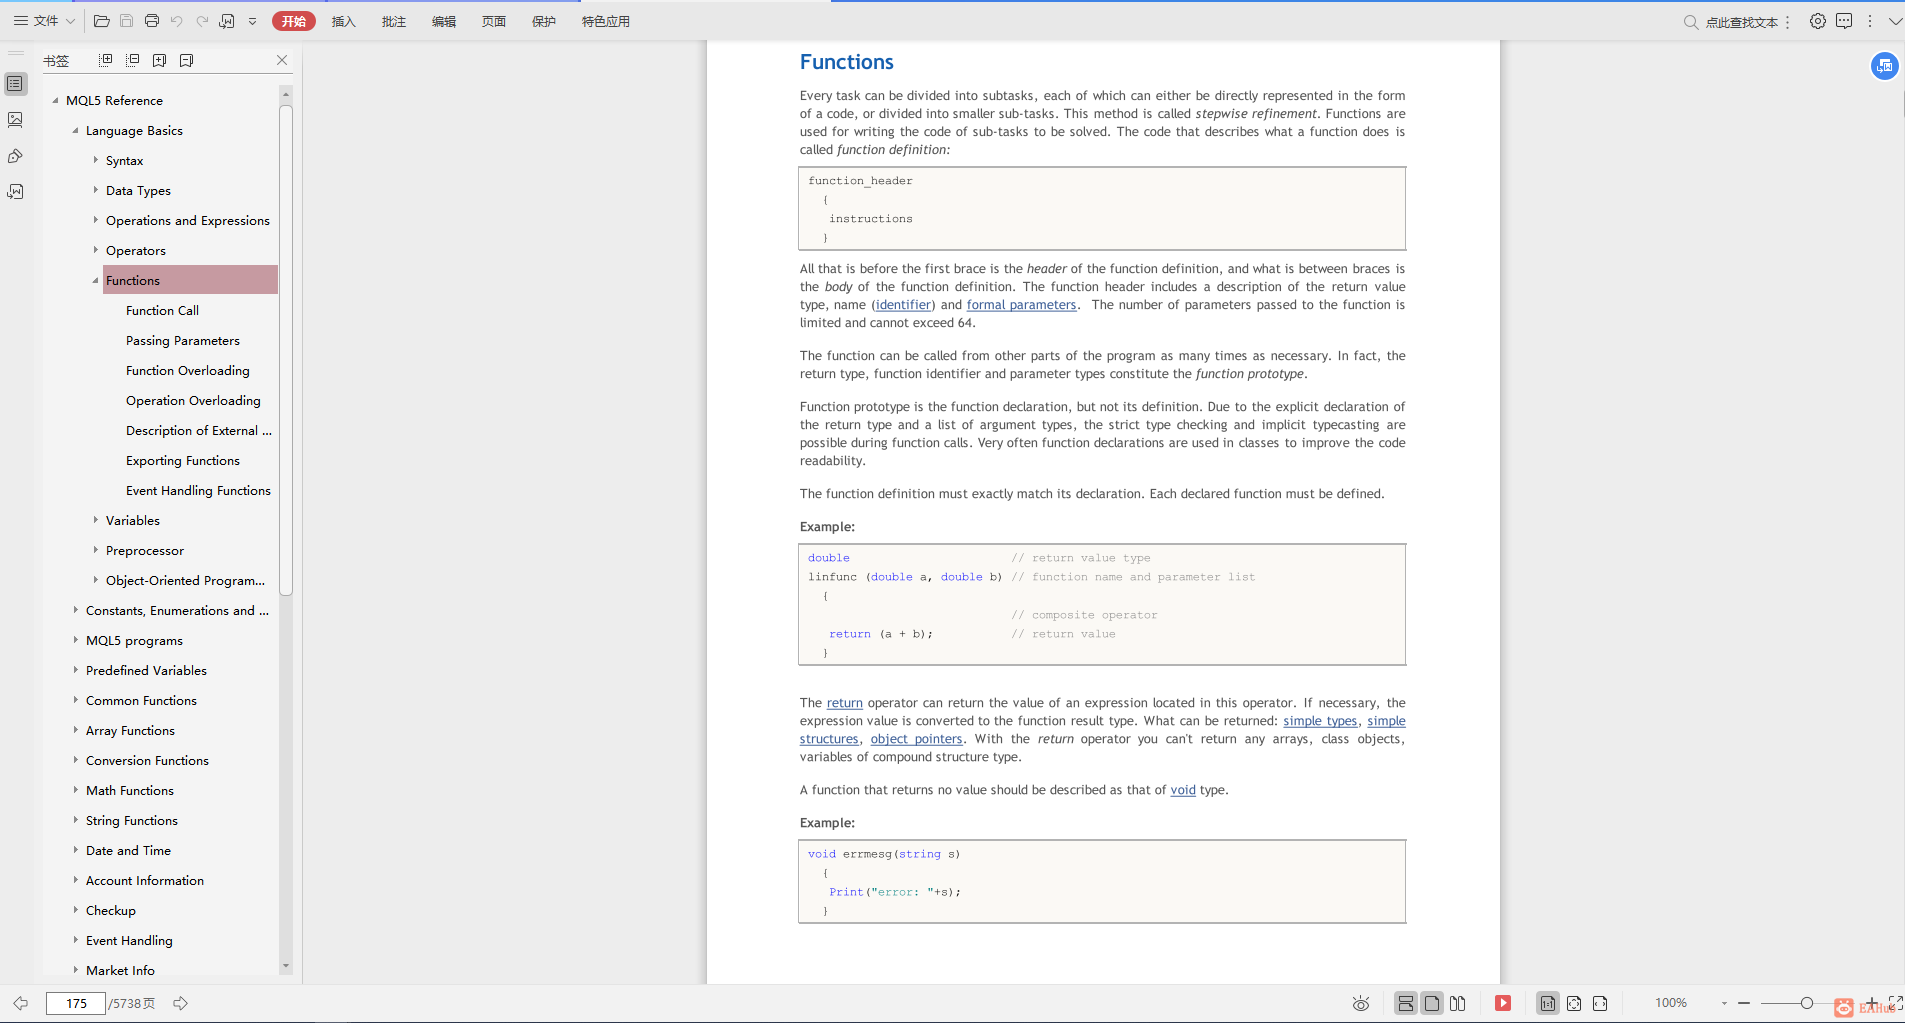Switch to the 批注 tab
1905x1023 pixels.
tap(394, 21)
